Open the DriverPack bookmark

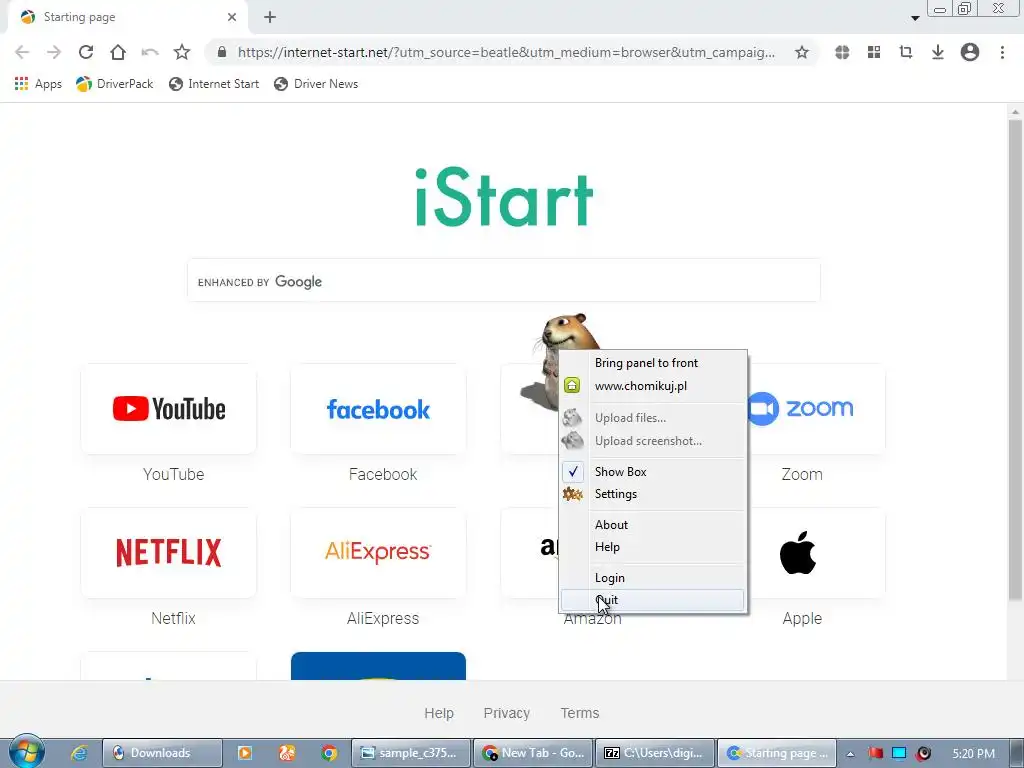point(114,84)
